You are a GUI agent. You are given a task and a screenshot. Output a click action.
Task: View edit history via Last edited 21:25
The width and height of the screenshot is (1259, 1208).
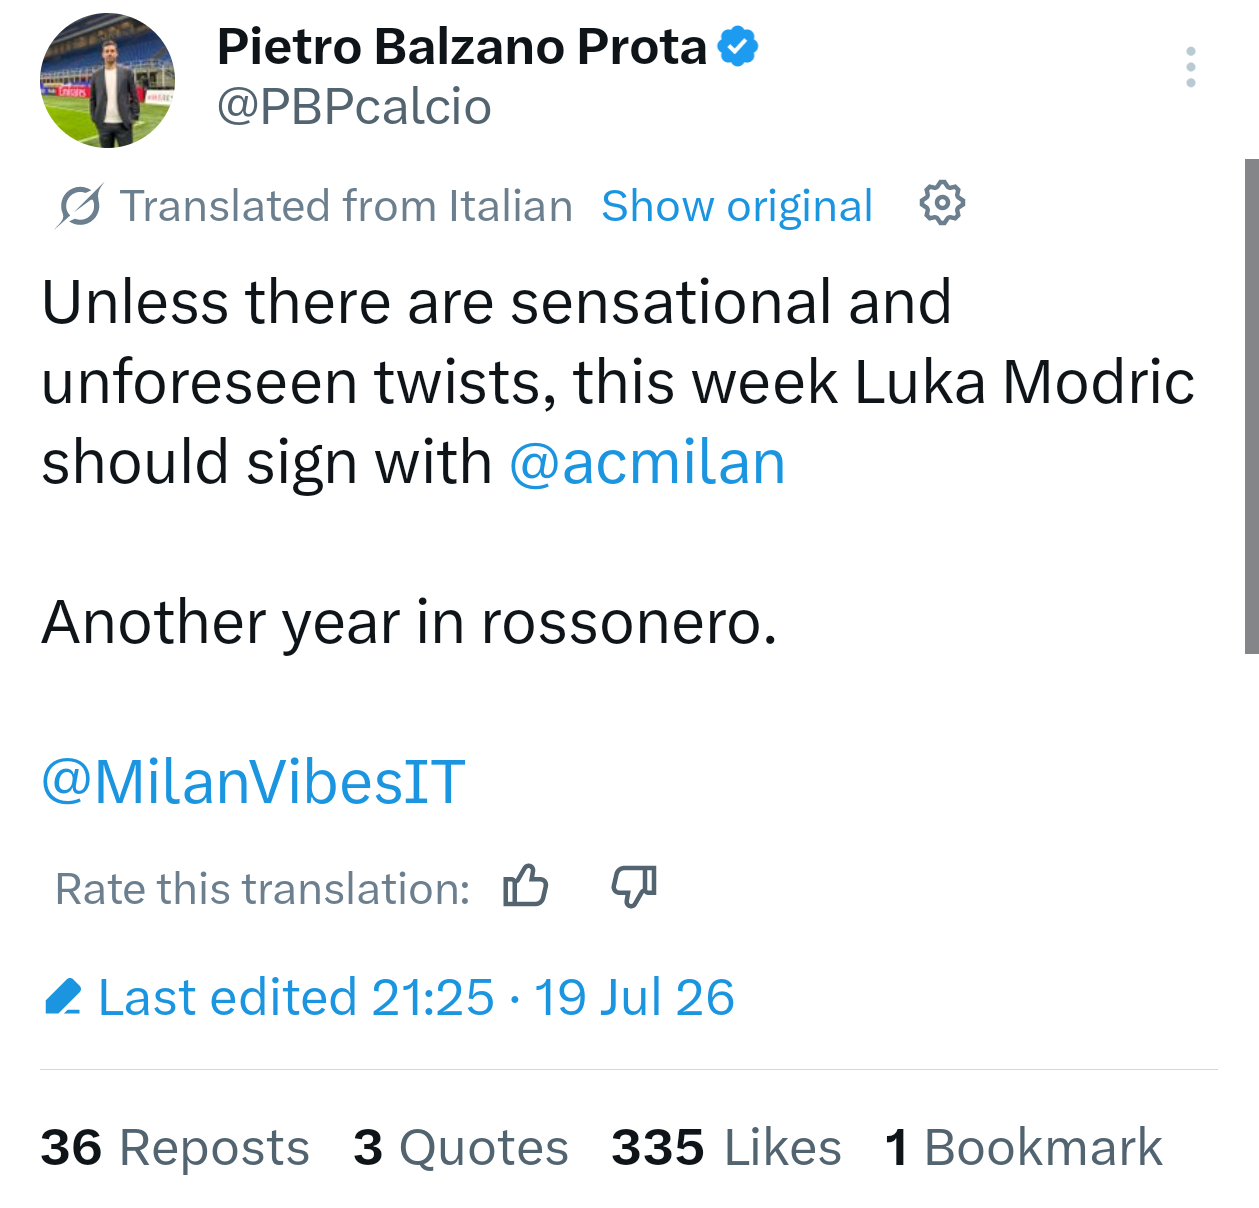click(x=296, y=997)
